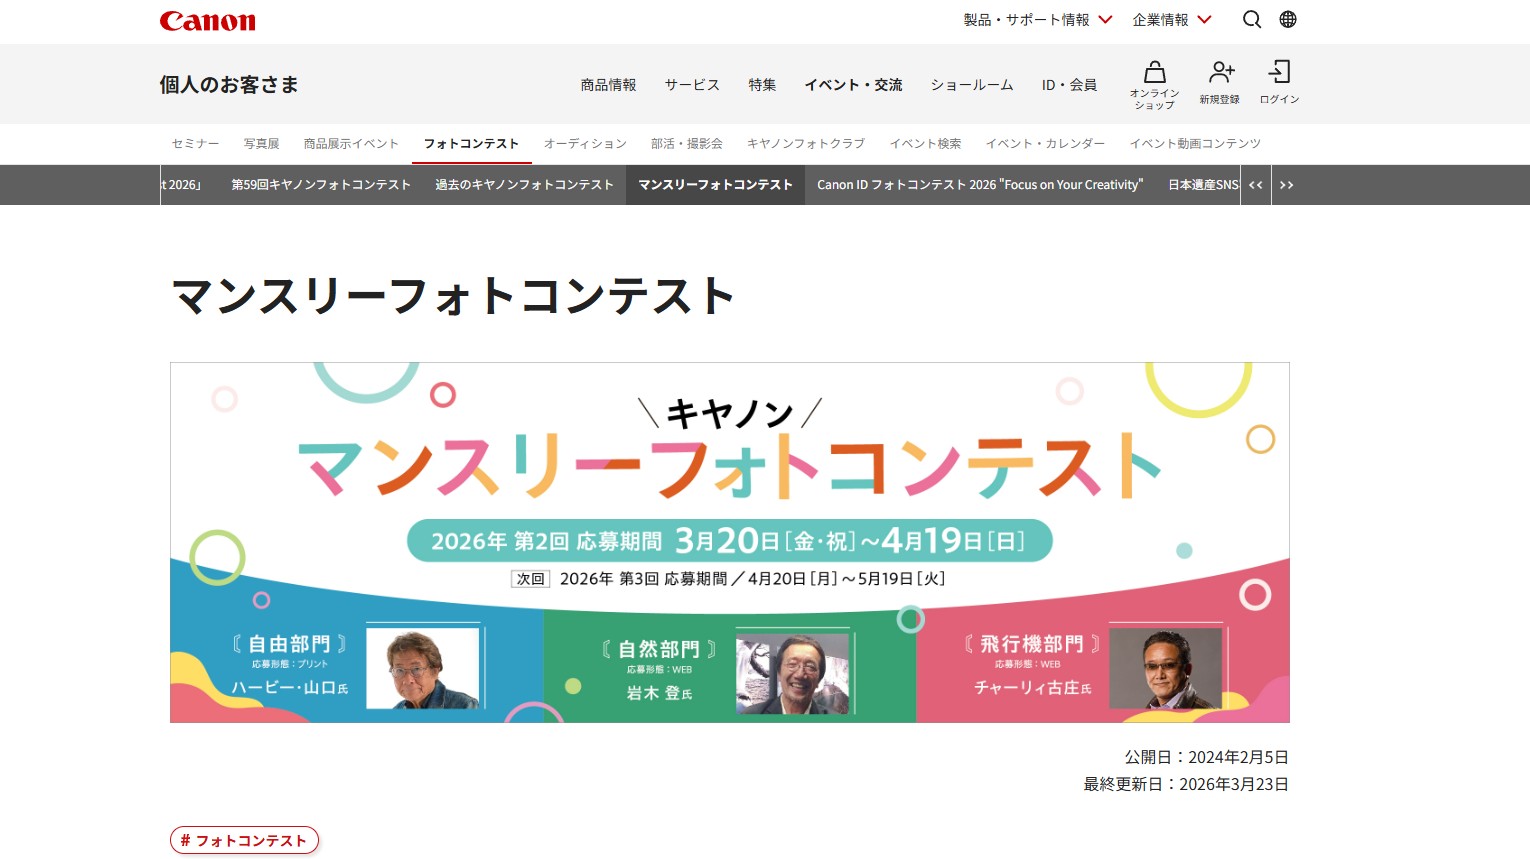Open the セミナー tab
The image size is (1530, 859).
pos(195,144)
